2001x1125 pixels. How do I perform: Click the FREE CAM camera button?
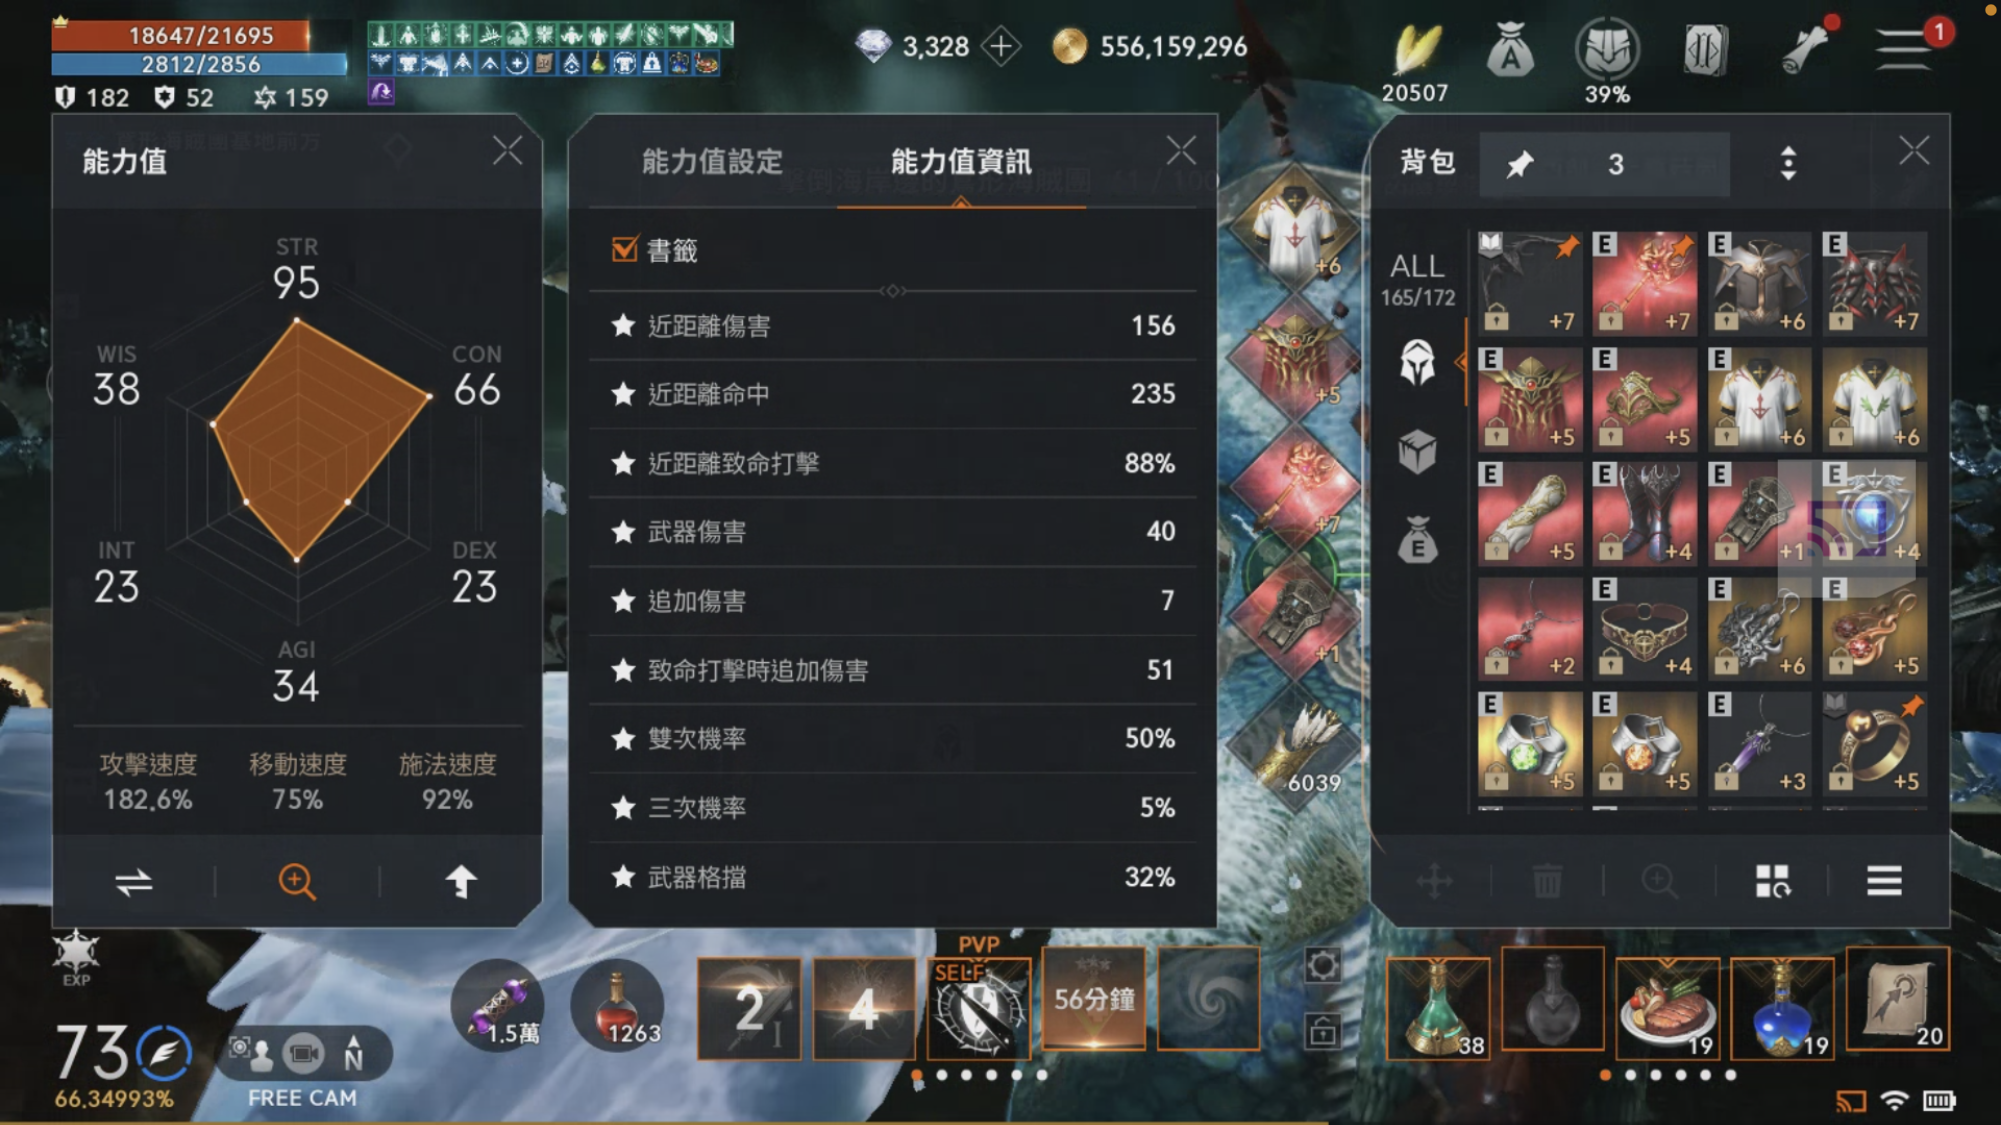303,1054
